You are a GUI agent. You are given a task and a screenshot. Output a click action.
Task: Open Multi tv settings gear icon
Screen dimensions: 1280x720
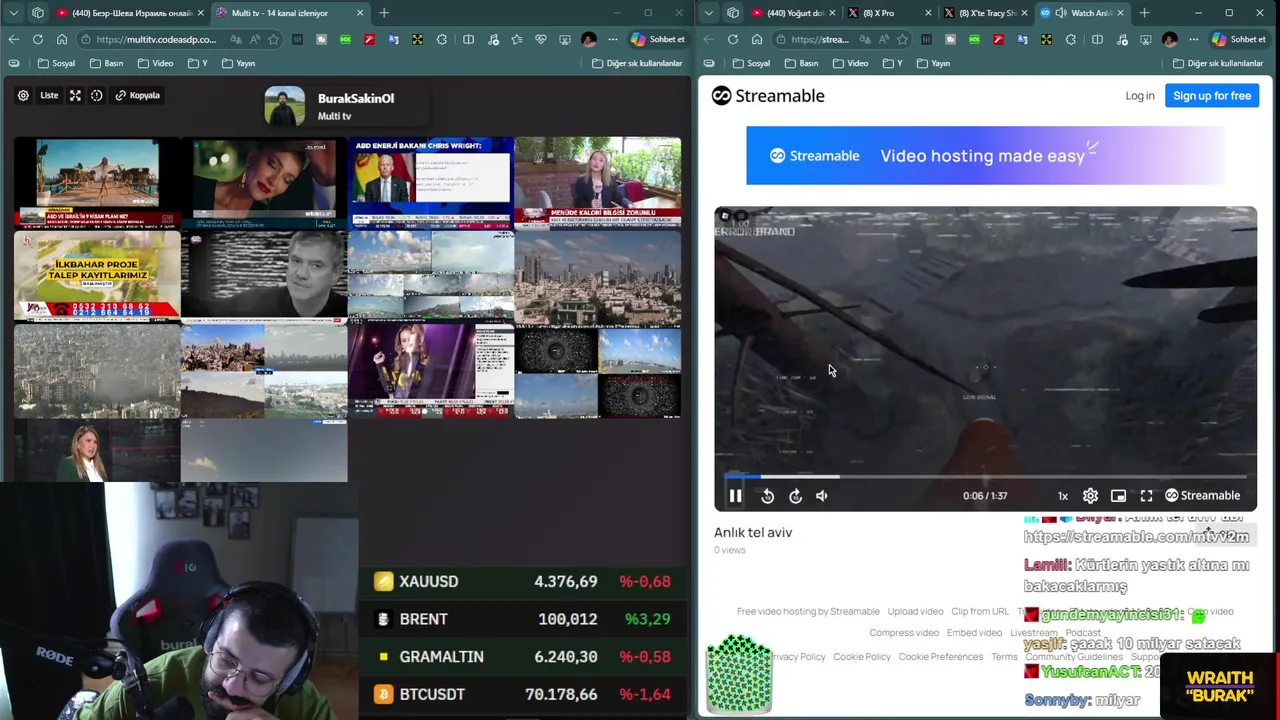point(23,95)
